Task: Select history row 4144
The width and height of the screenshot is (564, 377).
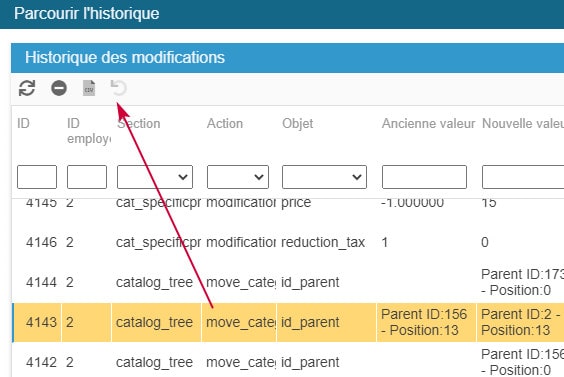Action: [288, 282]
